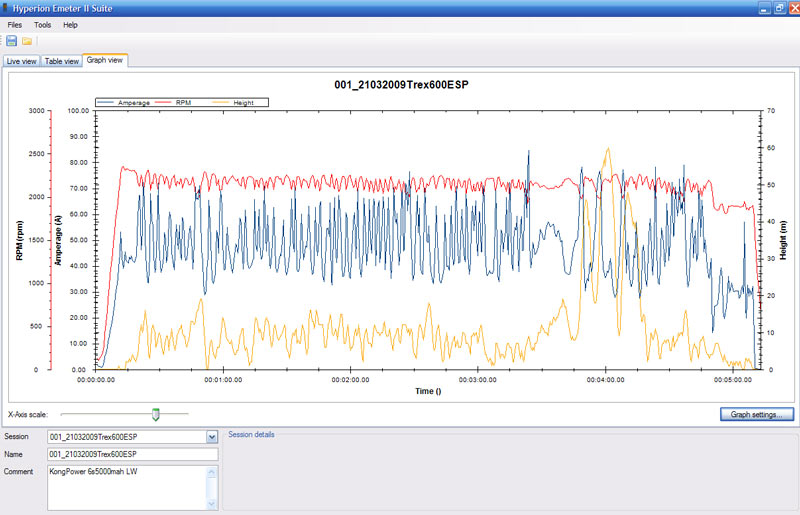This screenshot has width=800, height=515.
Task: Click the X-Axis scale slider handle
Action: tap(155, 414)
